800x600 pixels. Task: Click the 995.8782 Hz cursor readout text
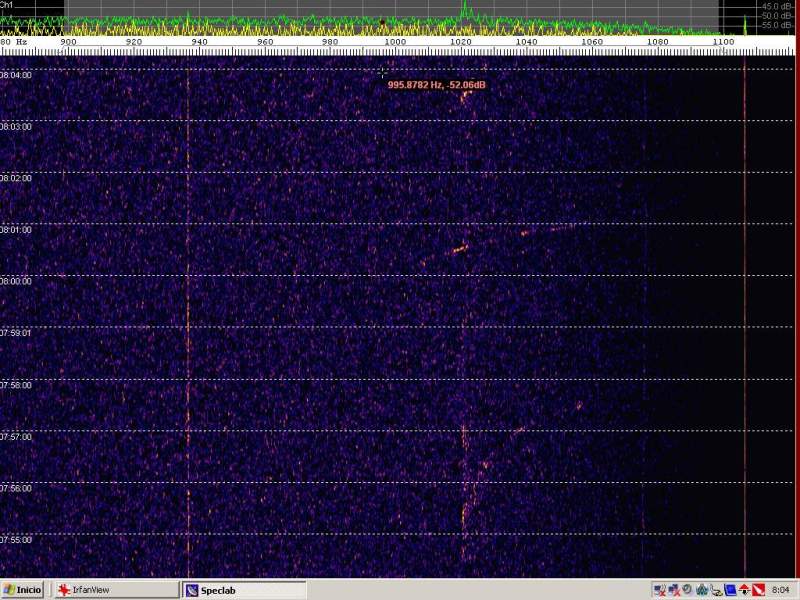click(x=436, y=85)
